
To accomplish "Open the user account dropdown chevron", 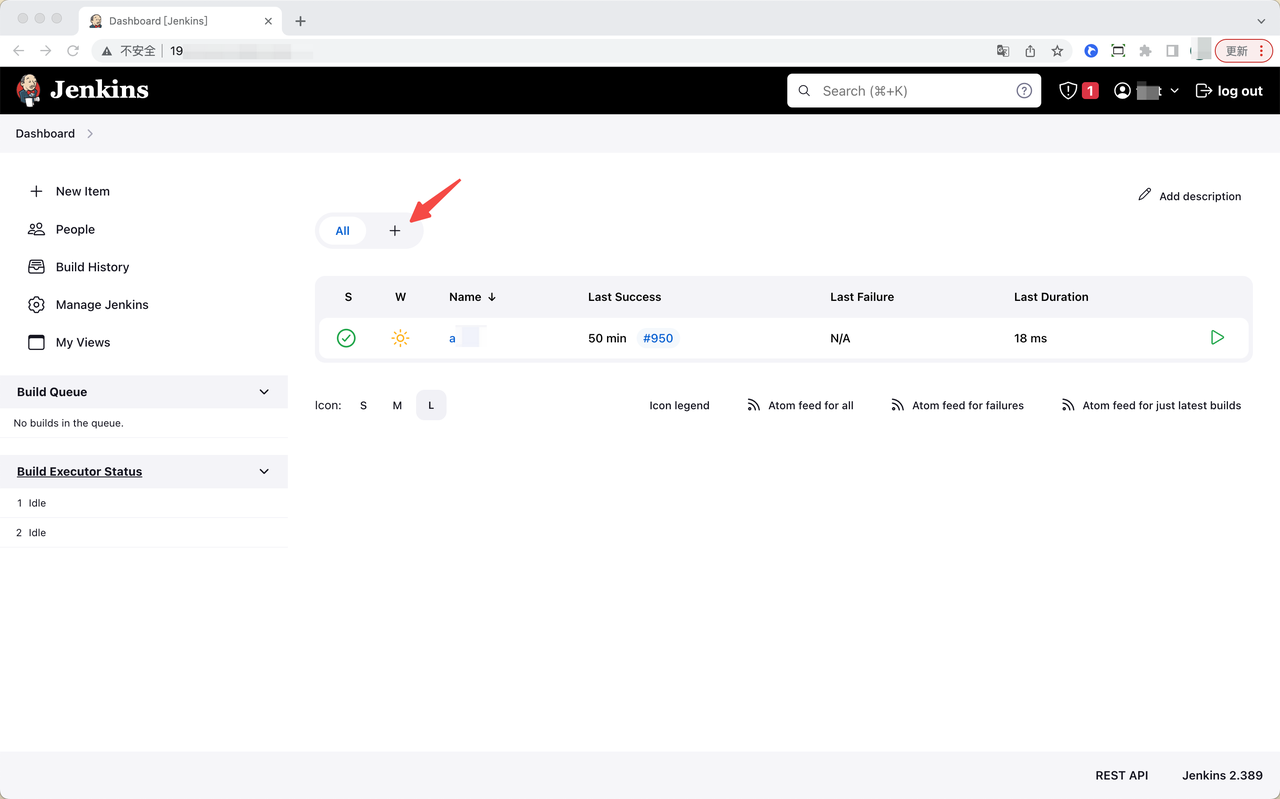I will coord(1174,91).
